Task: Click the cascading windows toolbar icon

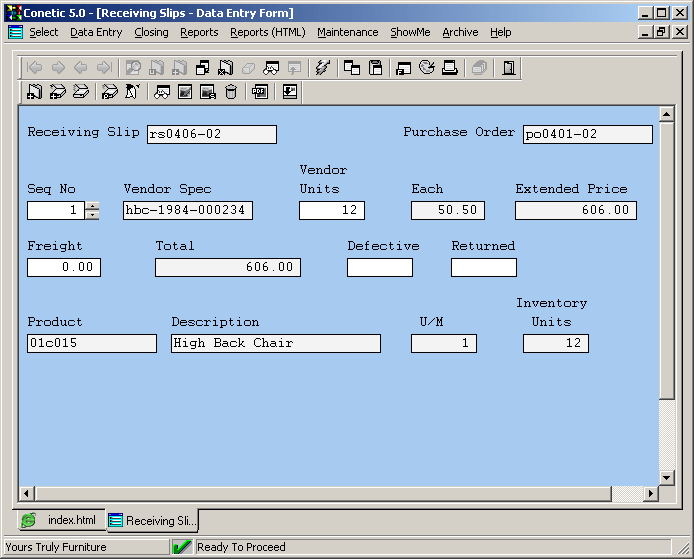Action: coord(352,68)
